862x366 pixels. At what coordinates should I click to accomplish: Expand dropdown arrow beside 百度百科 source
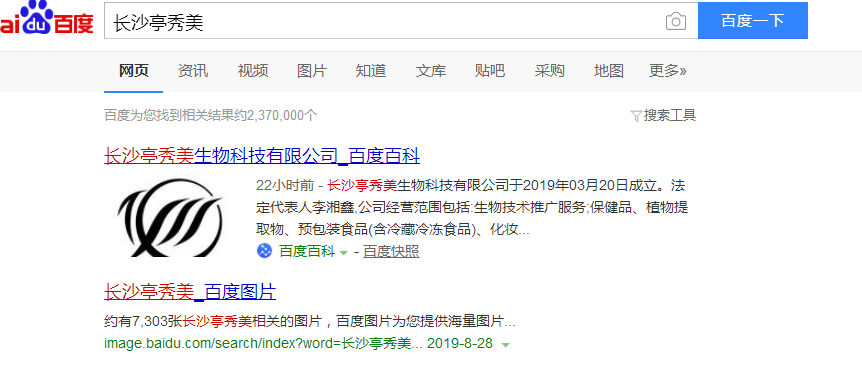click(x=344, y=253)
